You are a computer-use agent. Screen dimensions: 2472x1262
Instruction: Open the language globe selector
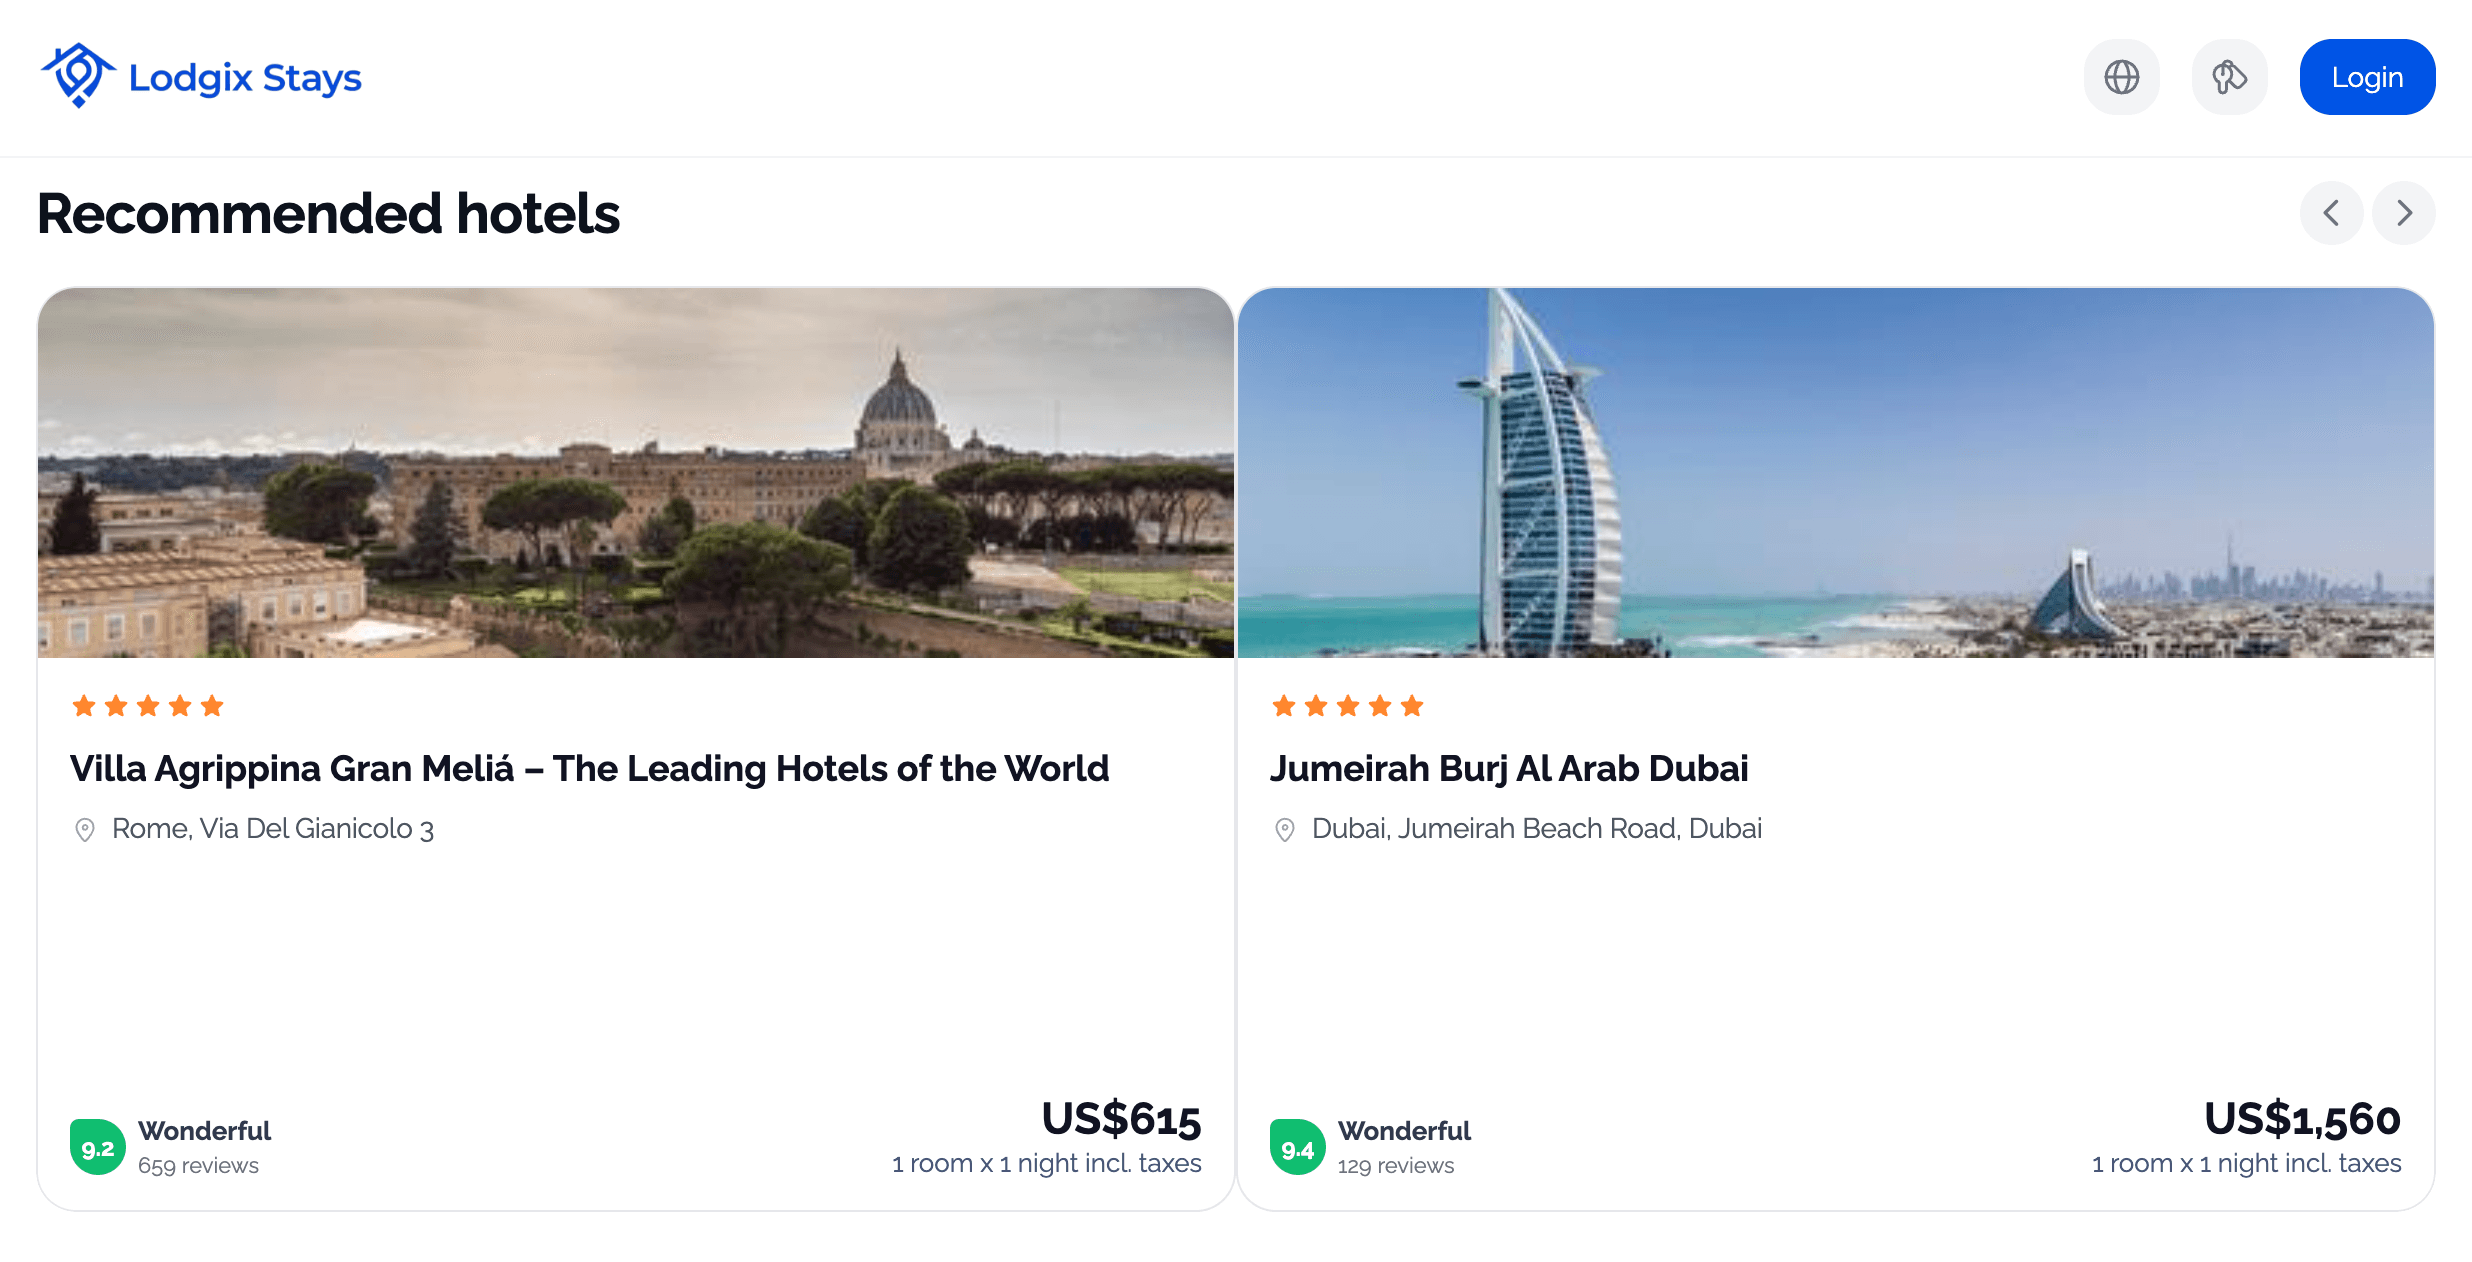[2121, 77]
